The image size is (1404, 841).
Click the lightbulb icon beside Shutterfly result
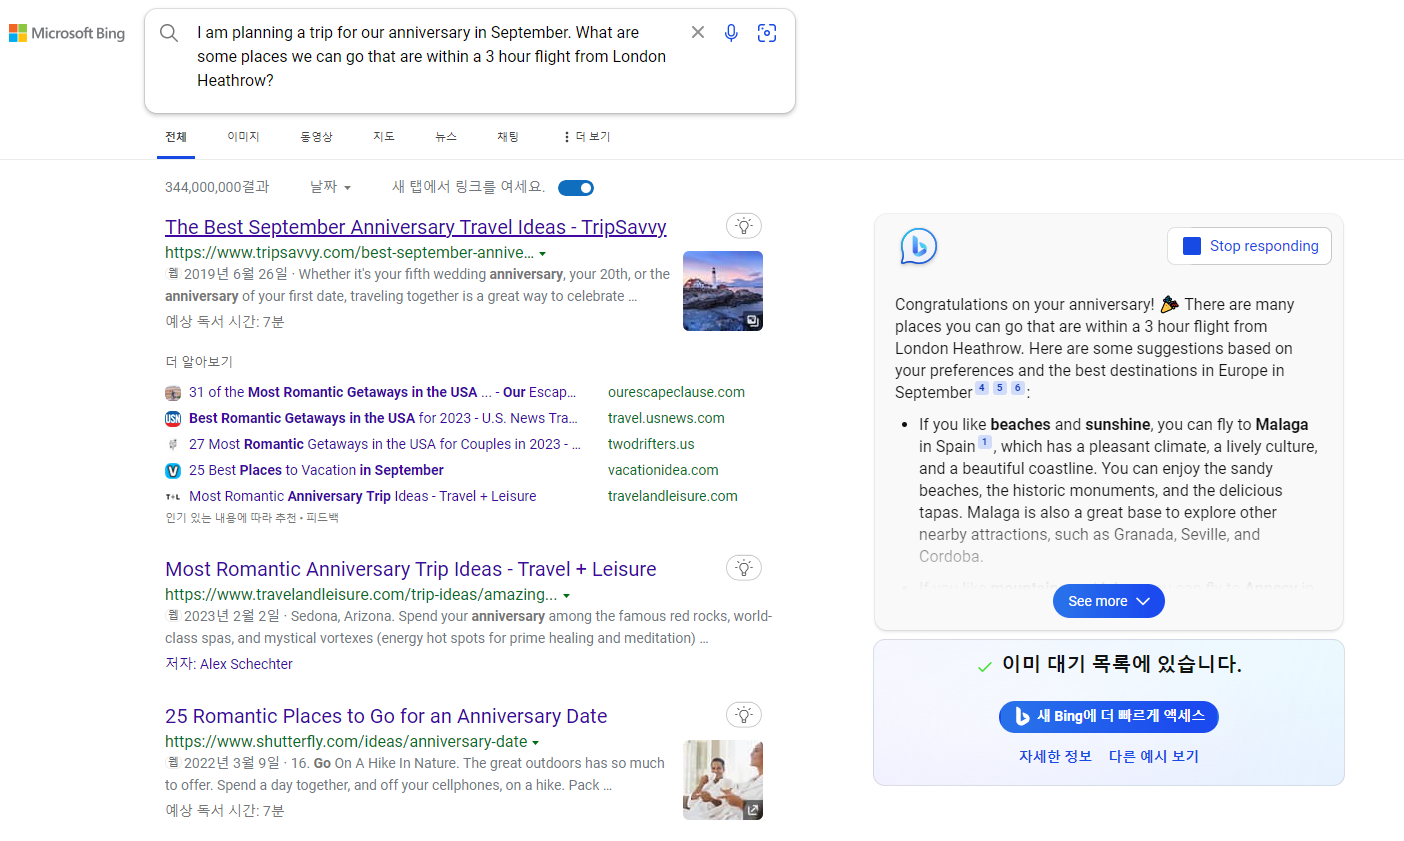pyautogui.click(x=744, y=715)
